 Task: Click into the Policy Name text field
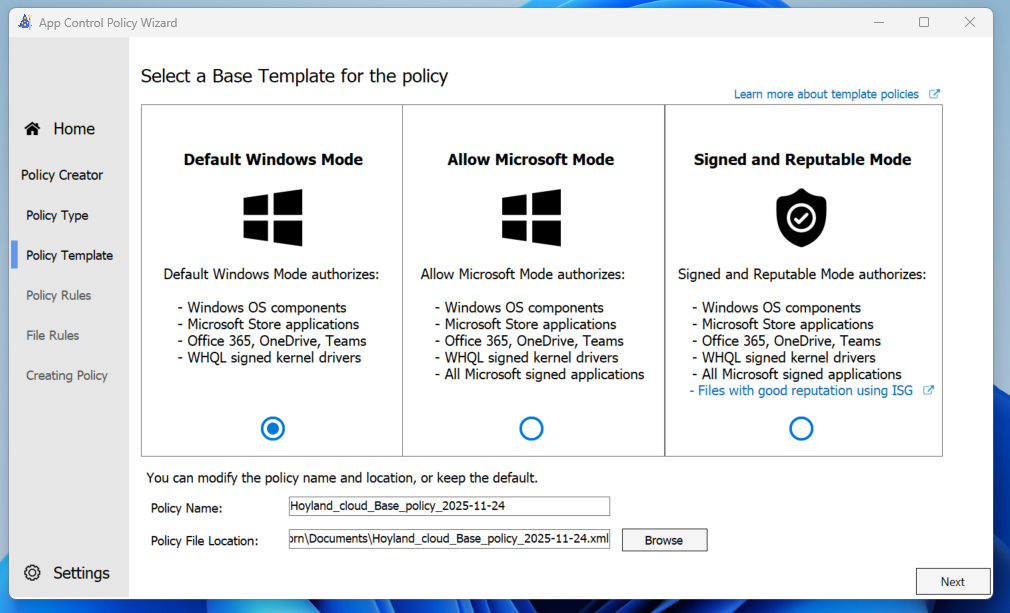[x=448, y=506]
